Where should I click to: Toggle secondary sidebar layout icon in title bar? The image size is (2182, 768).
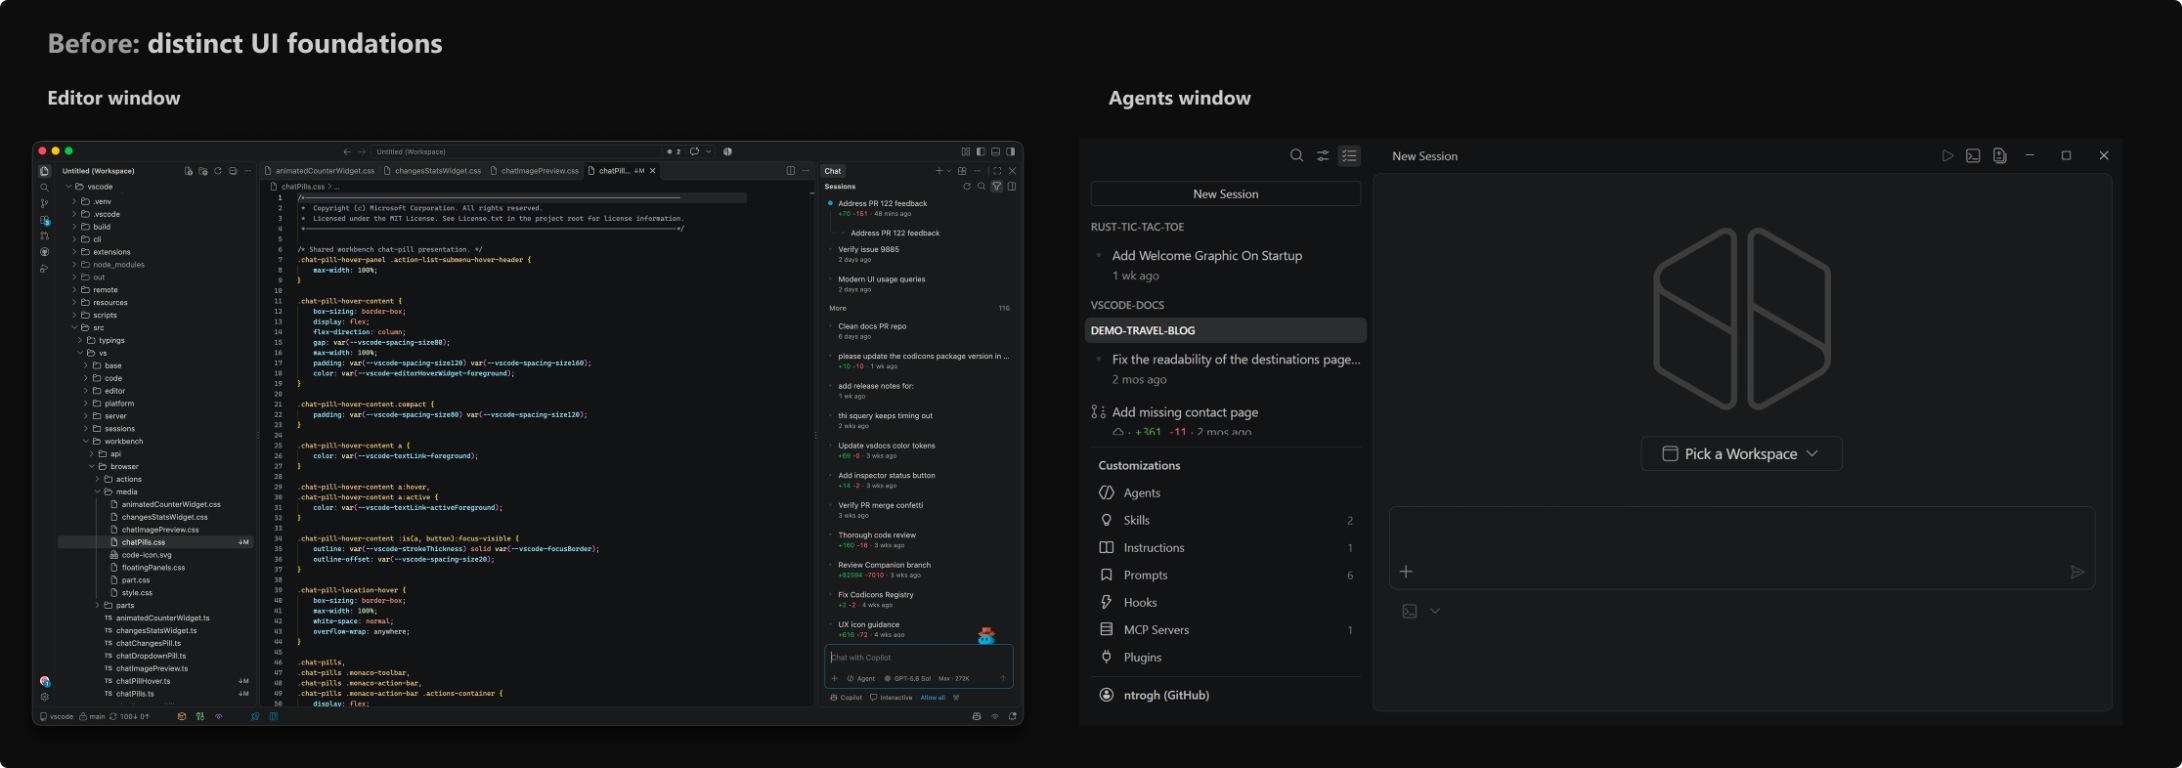pyautogui.click(x=1010, y=152)
